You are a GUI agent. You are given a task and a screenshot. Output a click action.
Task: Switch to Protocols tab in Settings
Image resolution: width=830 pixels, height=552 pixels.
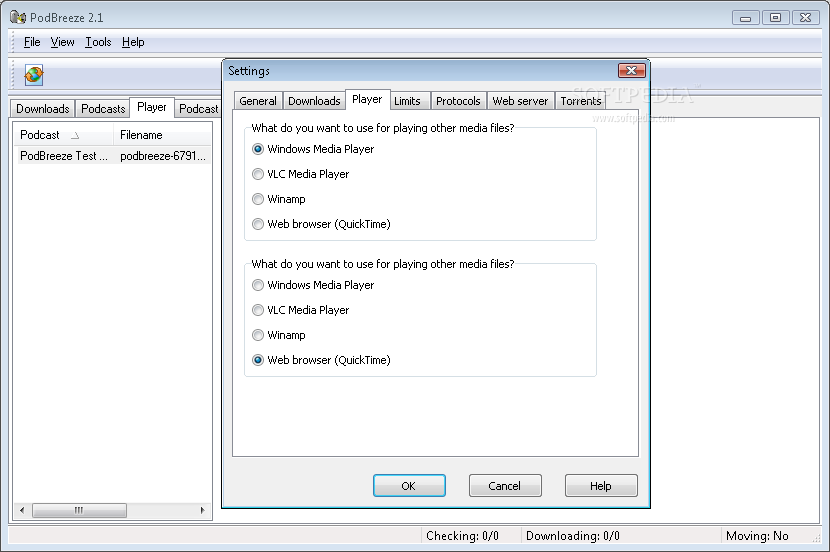[458, 101]
